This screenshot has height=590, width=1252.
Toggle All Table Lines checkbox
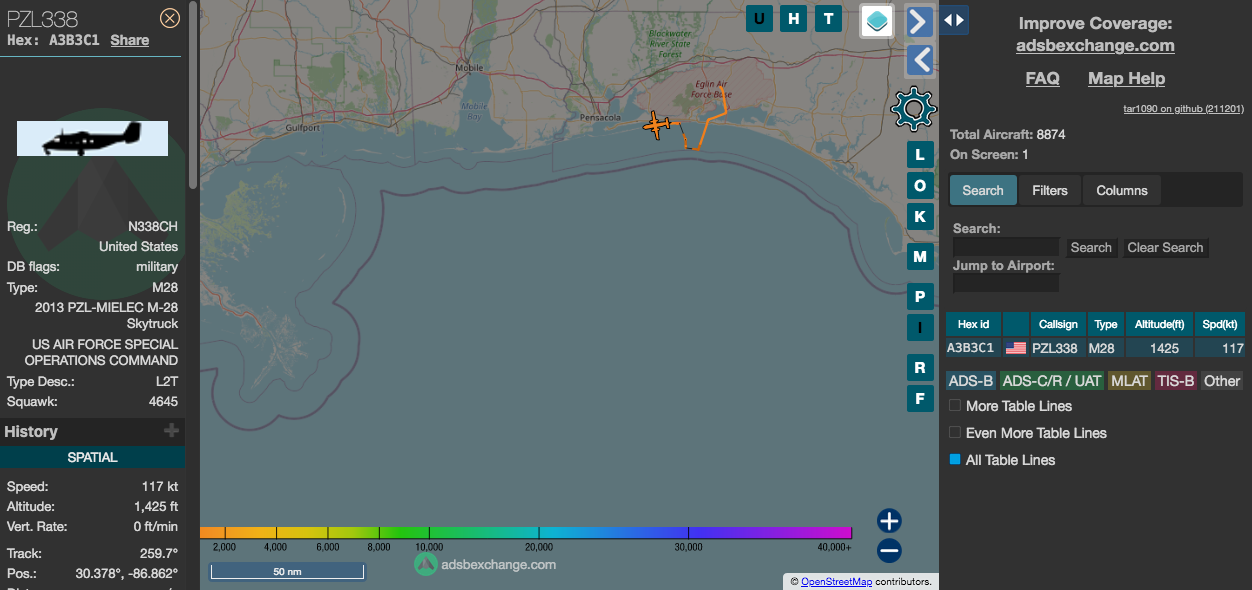[x=955, y=460]
